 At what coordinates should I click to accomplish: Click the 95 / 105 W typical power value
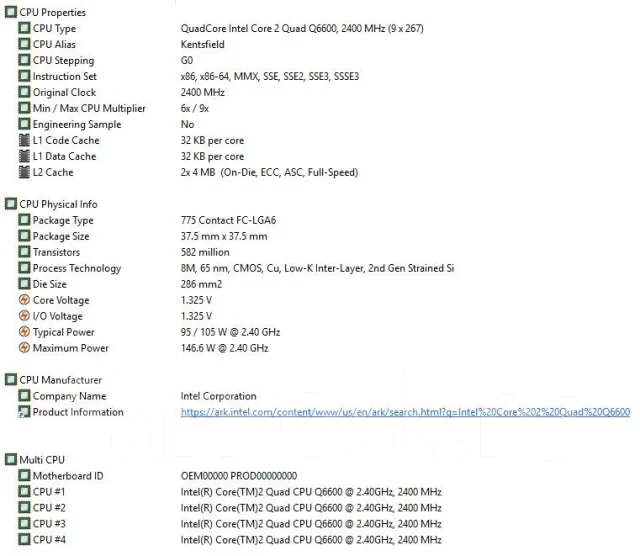(x=230, y=332)
